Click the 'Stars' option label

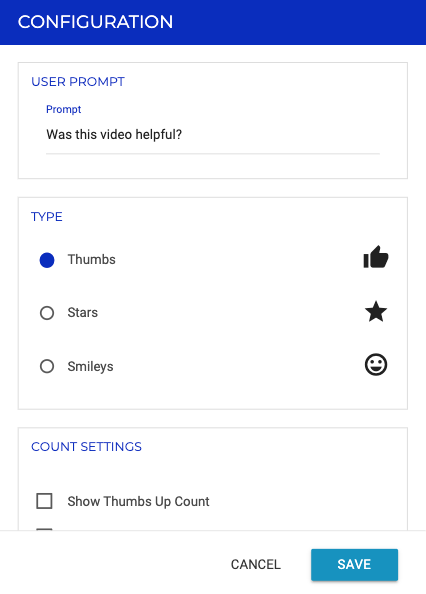pyautogui.click(x=83, y=313)
